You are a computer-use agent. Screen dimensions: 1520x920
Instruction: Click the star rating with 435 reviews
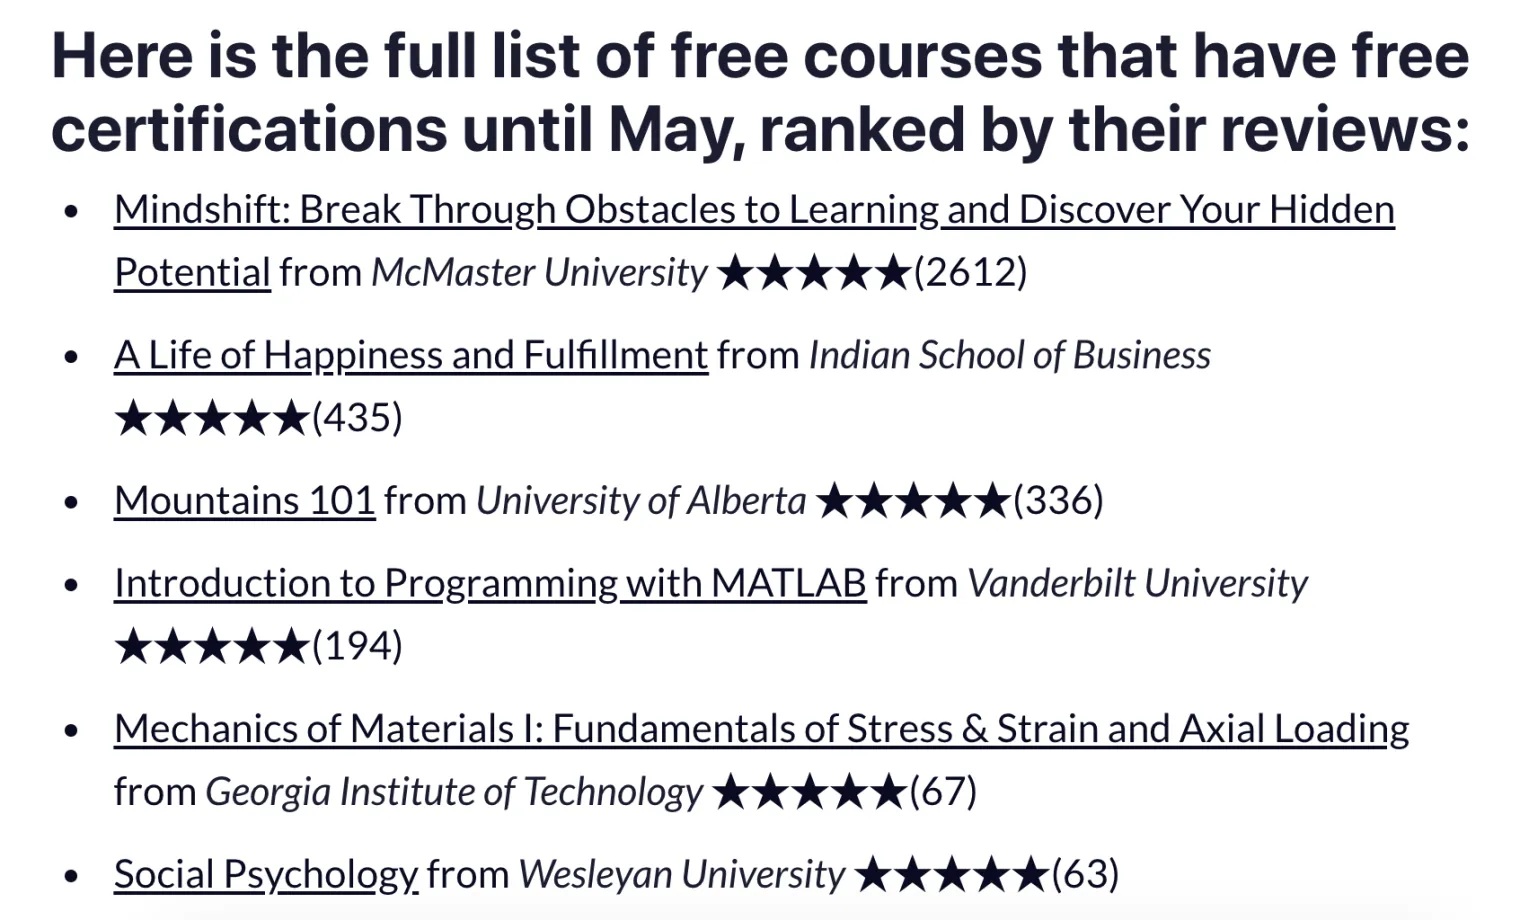tap(211, 418)
